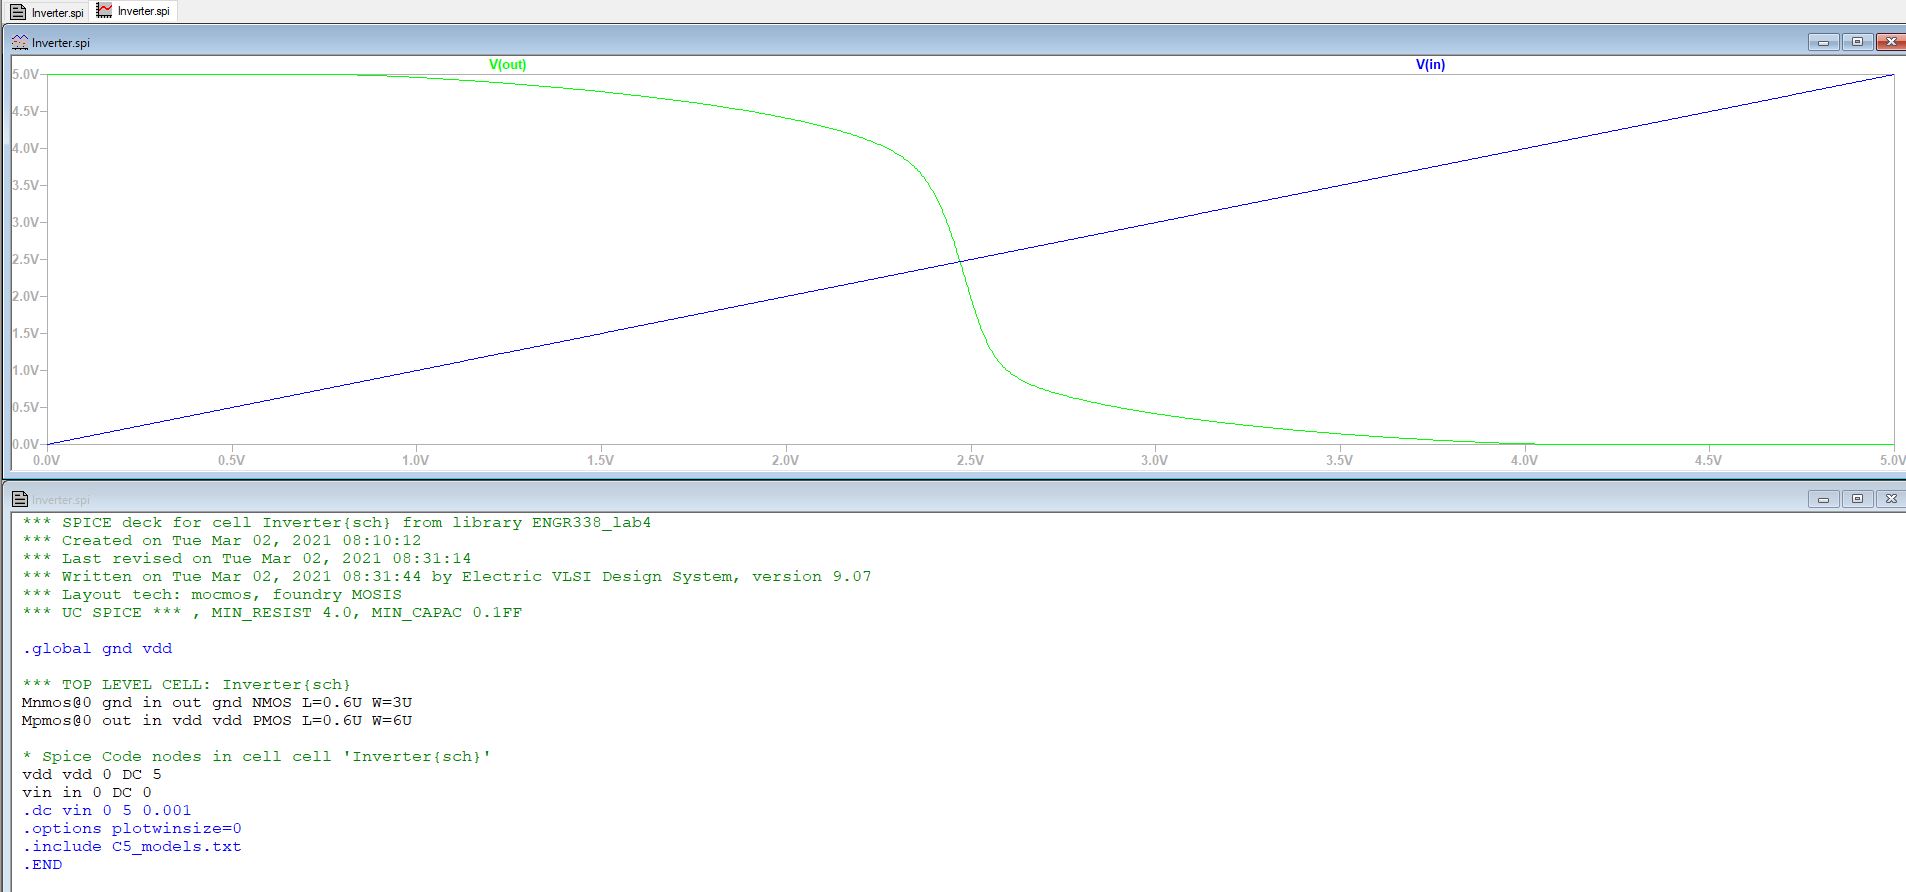
Task: Place cursor on the .dc vin sweep line
Action: tap(107, 810)
